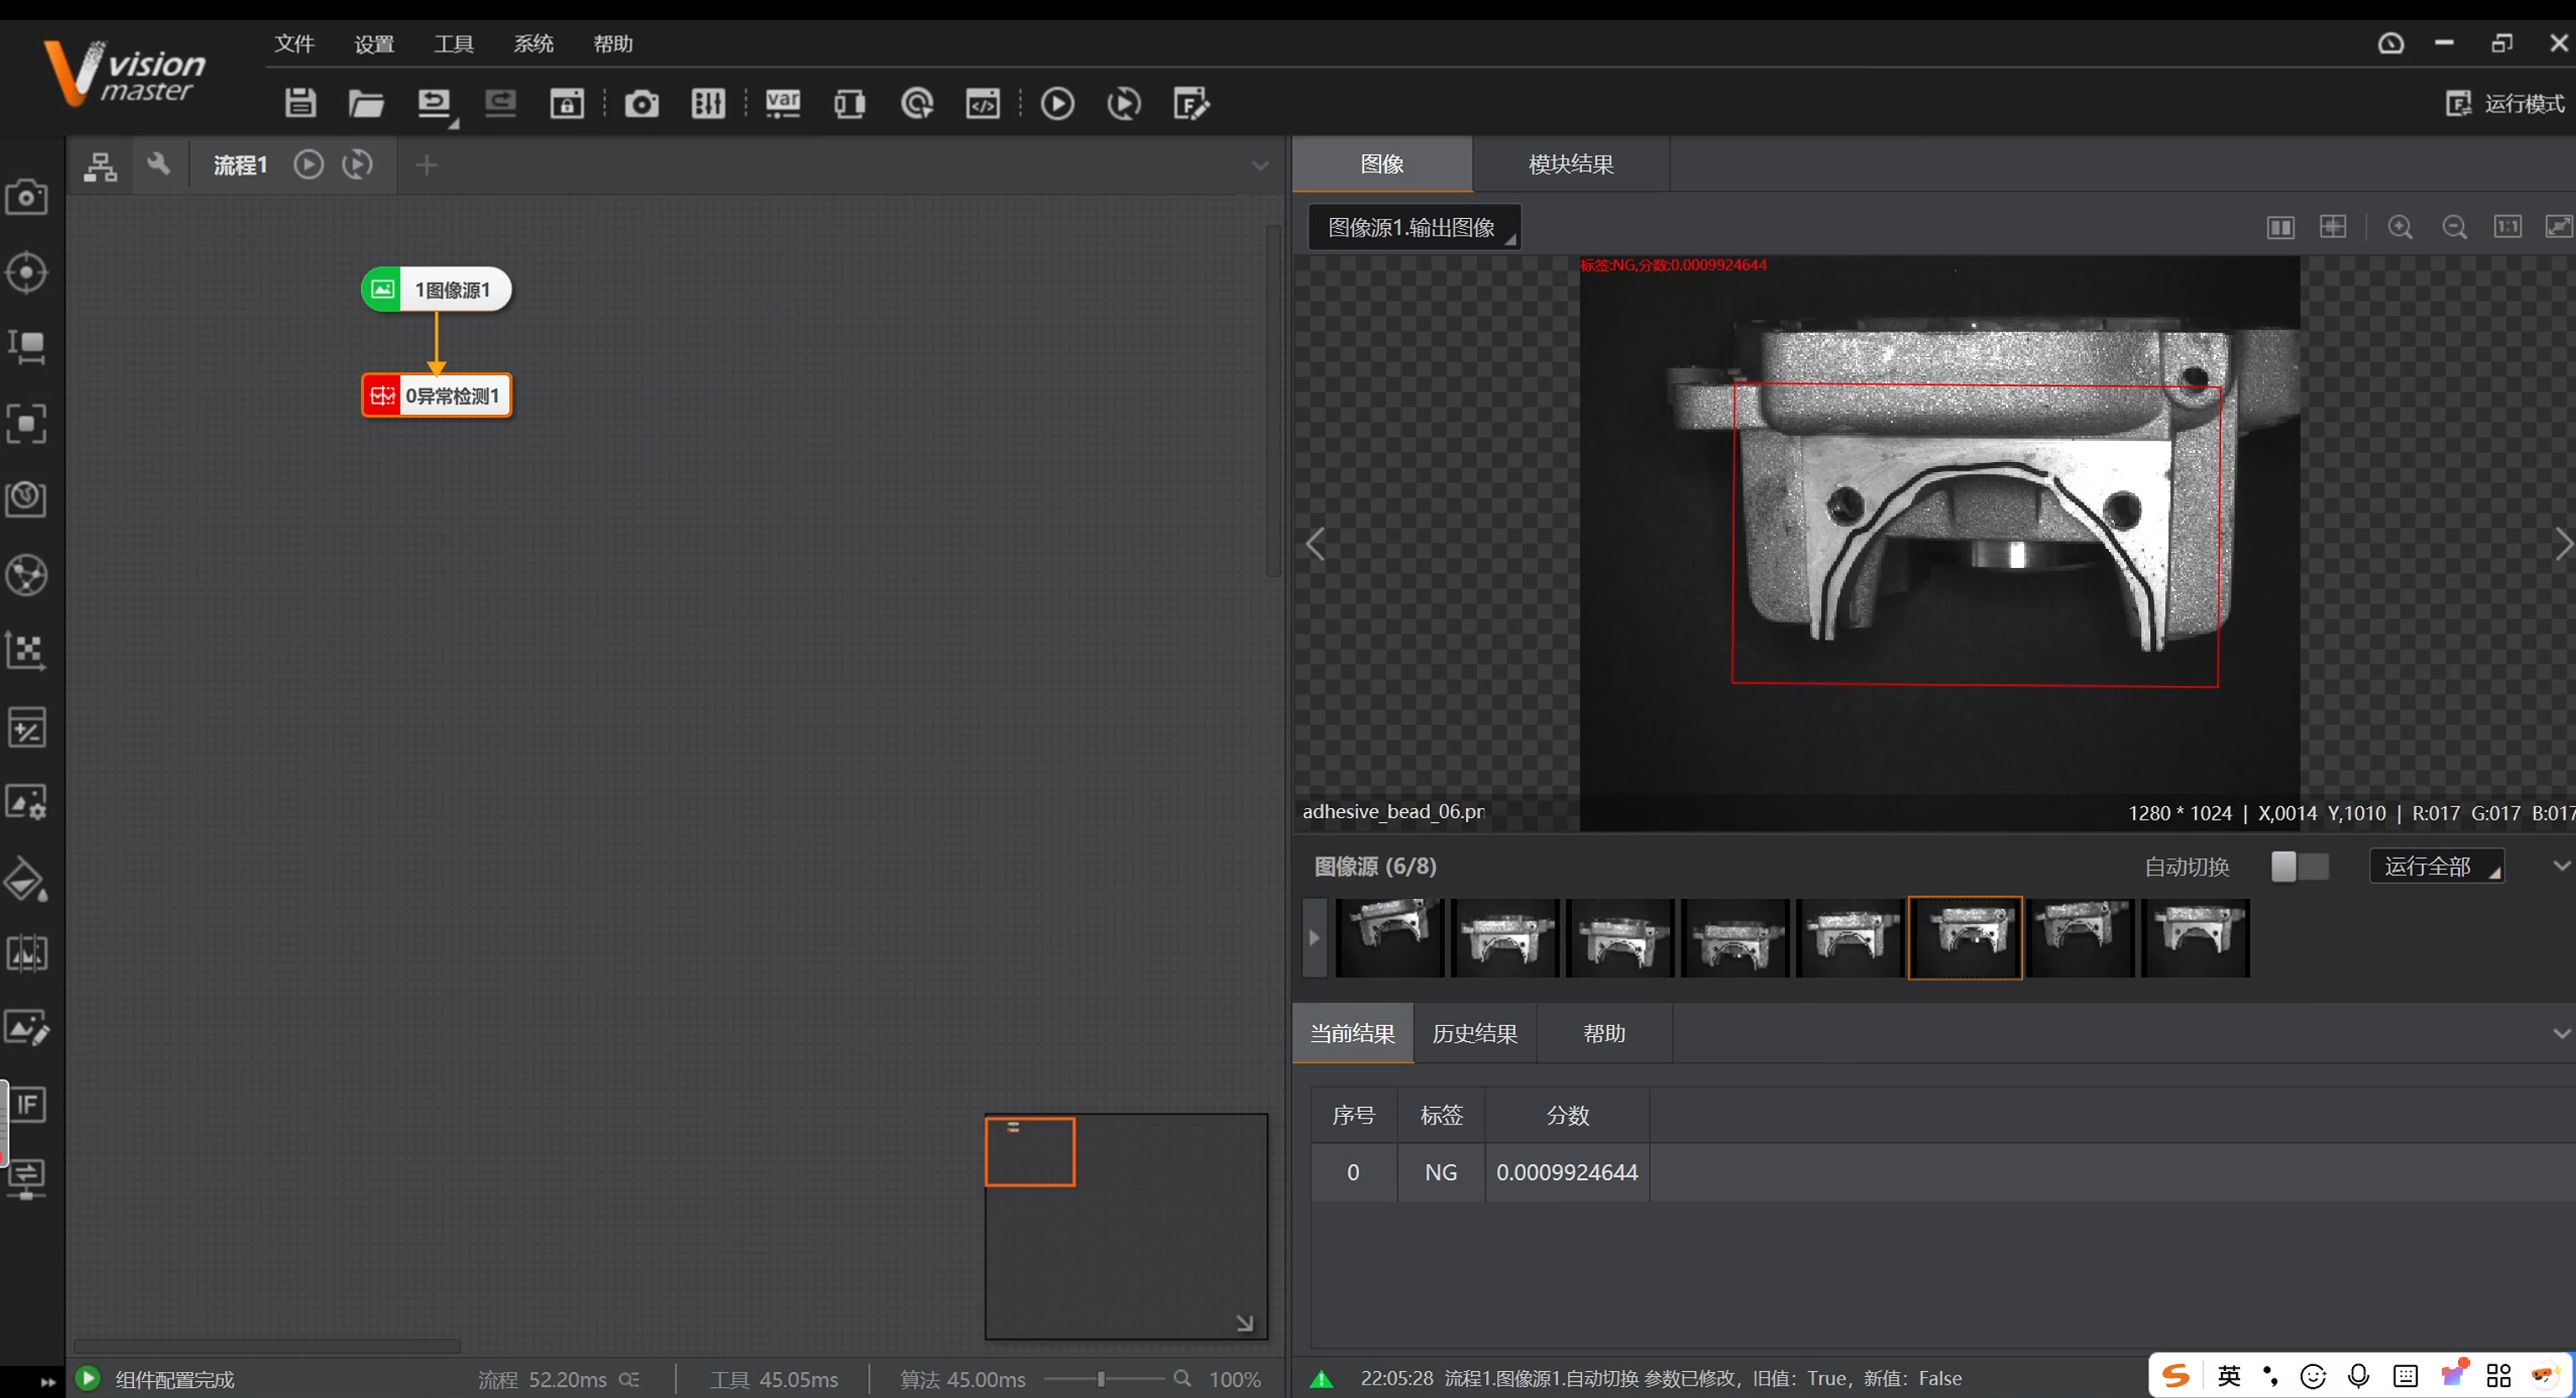Switch to the 模块结果 tab
Image resolution: width=2576 pixels, height=1398 pixels.
coord(1570,164)
